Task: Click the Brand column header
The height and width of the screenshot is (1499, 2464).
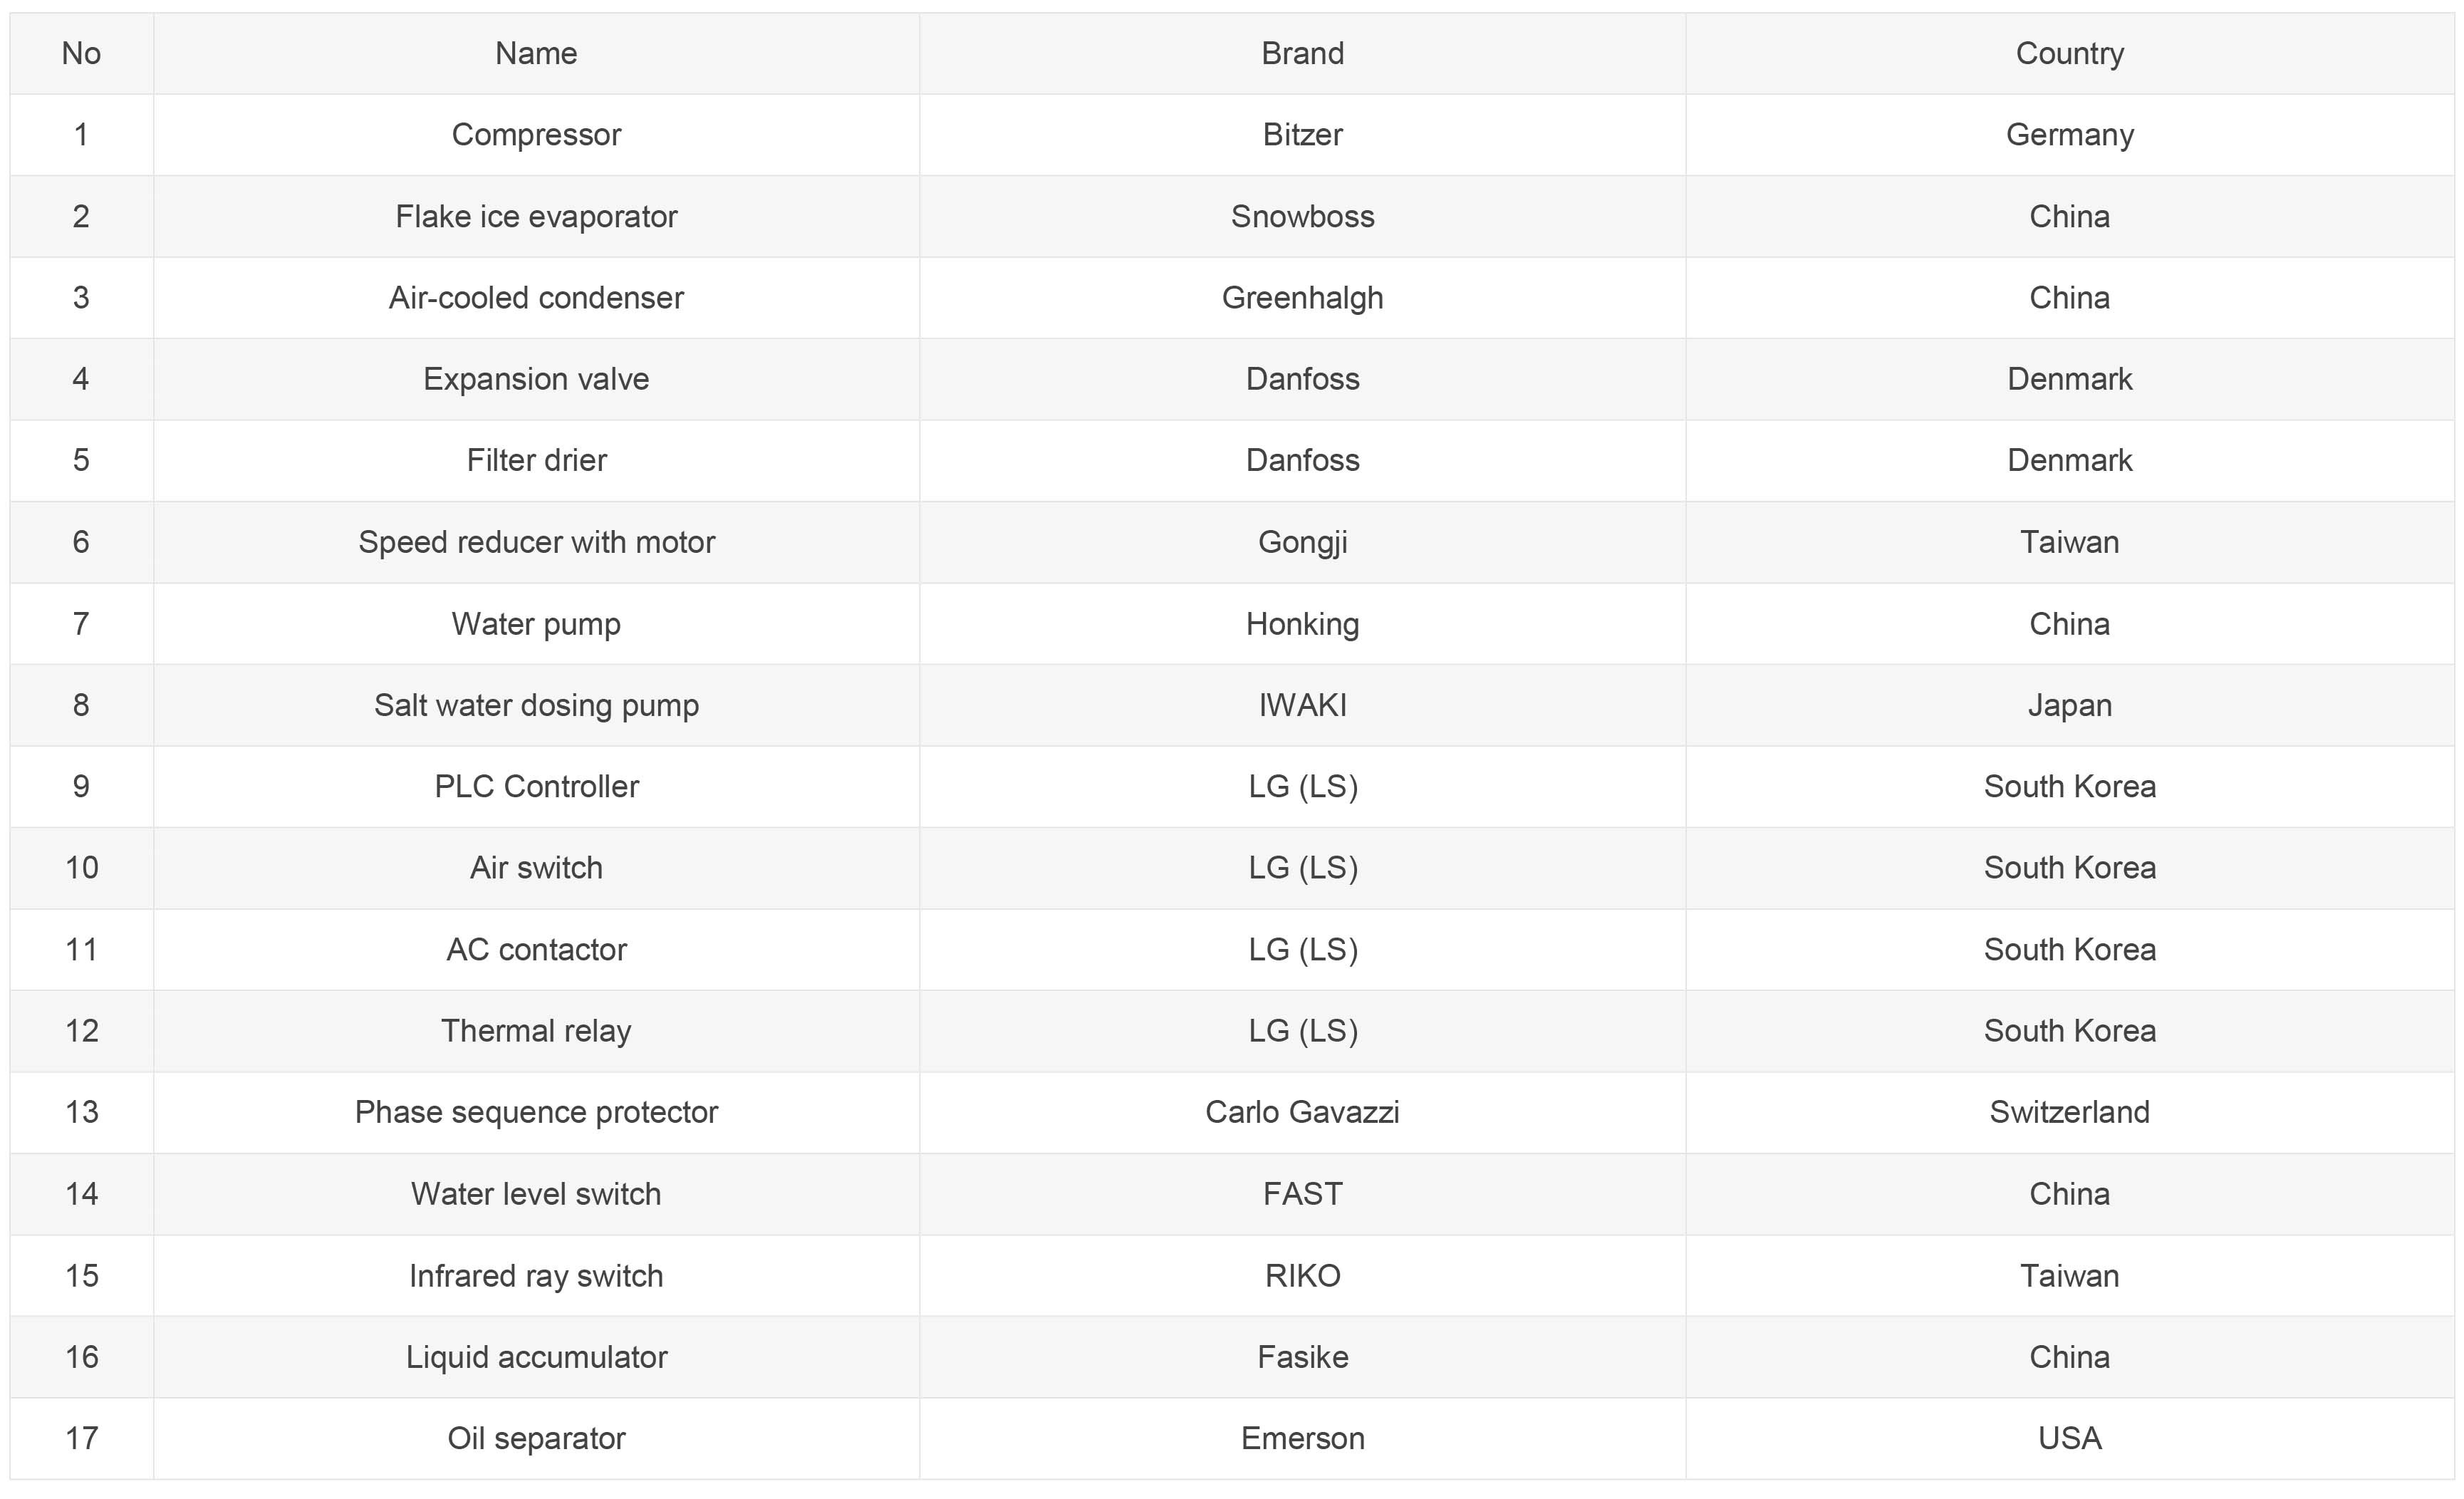Action: (x=1302, y=53)
